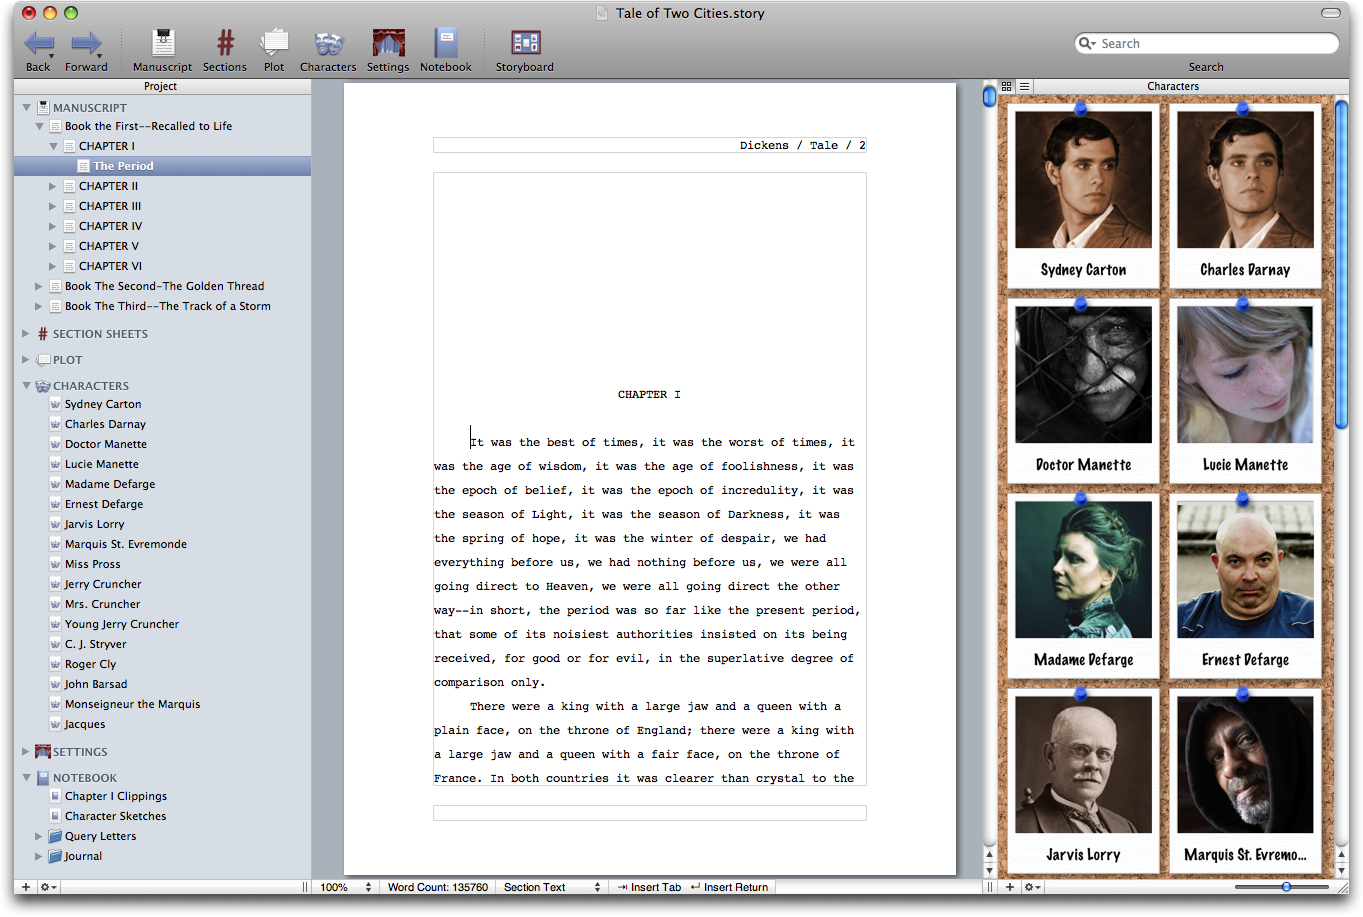Screen dimensions: 1363x917
Task: Open gear action menu below project sidebar
Action: point(48,887)
